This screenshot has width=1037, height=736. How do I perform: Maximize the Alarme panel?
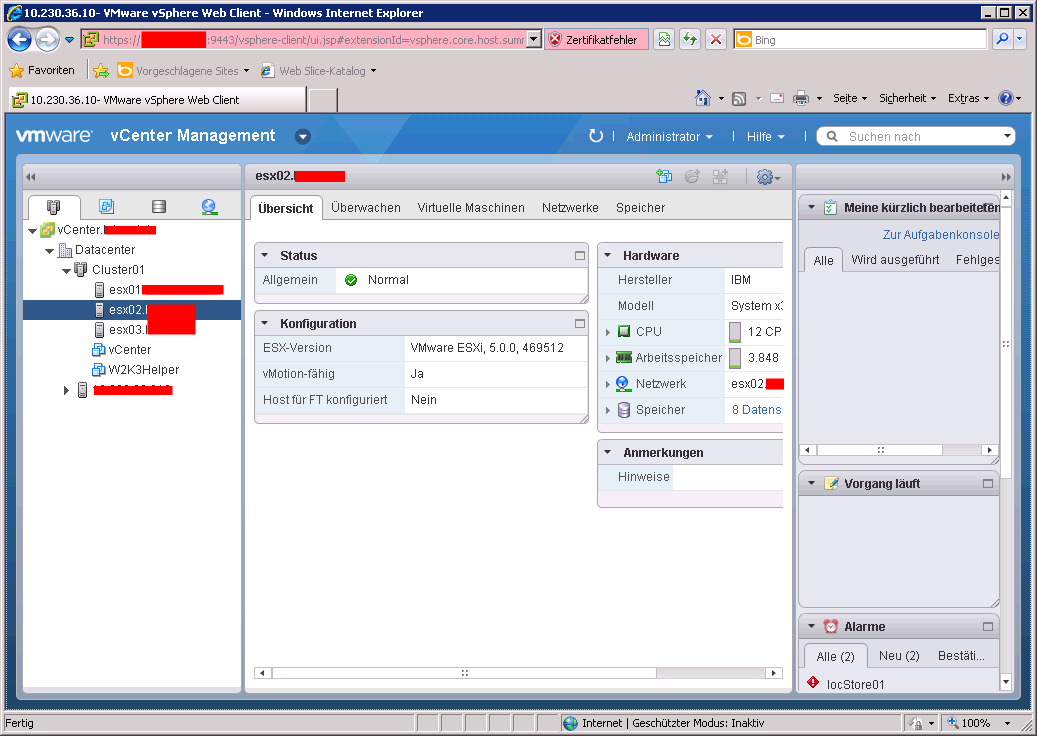pyautogui.click(x=988, y=627)
